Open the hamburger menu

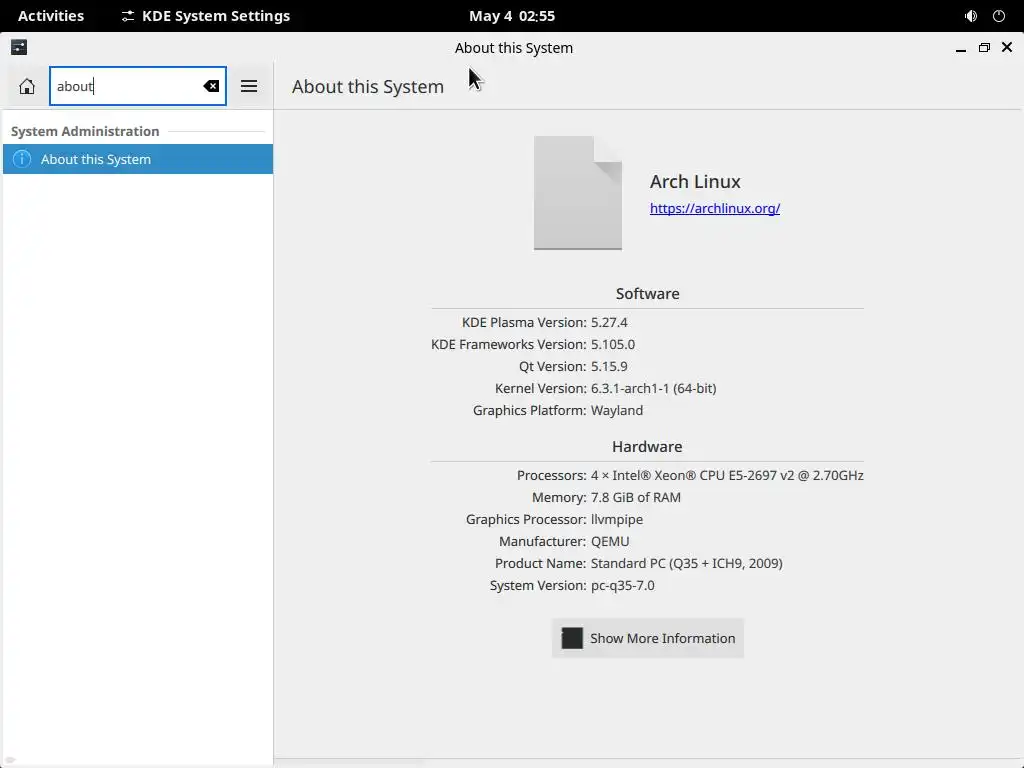tap(249, 86)
